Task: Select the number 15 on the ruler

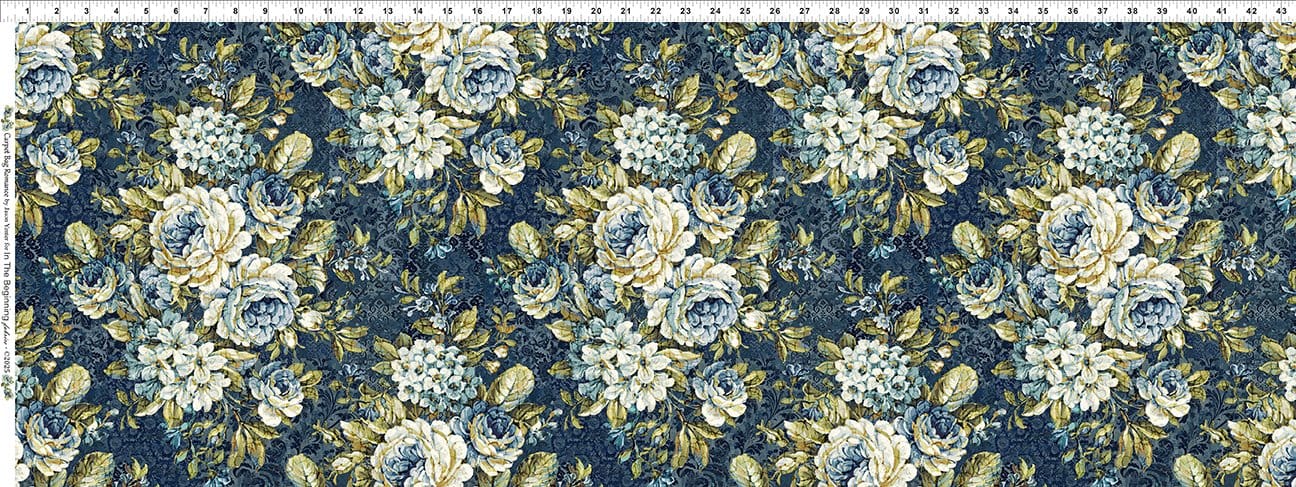Action: [446, 11]
